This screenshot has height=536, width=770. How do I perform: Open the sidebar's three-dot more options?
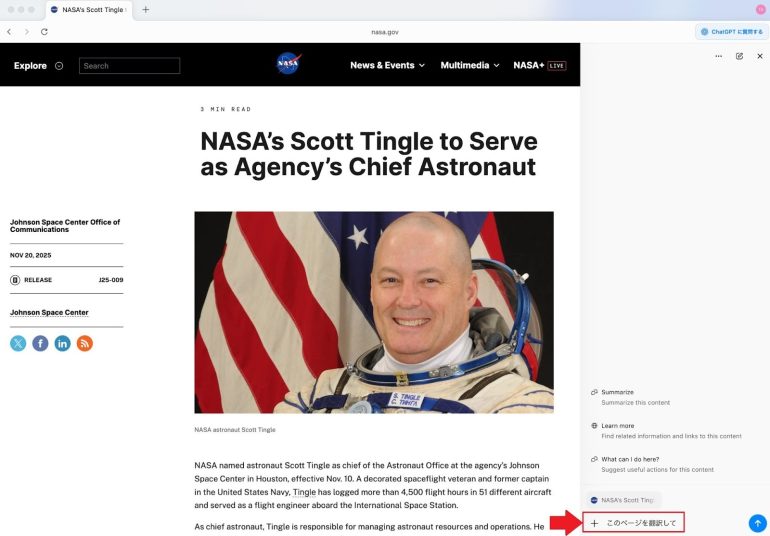(x=718, y=56)
